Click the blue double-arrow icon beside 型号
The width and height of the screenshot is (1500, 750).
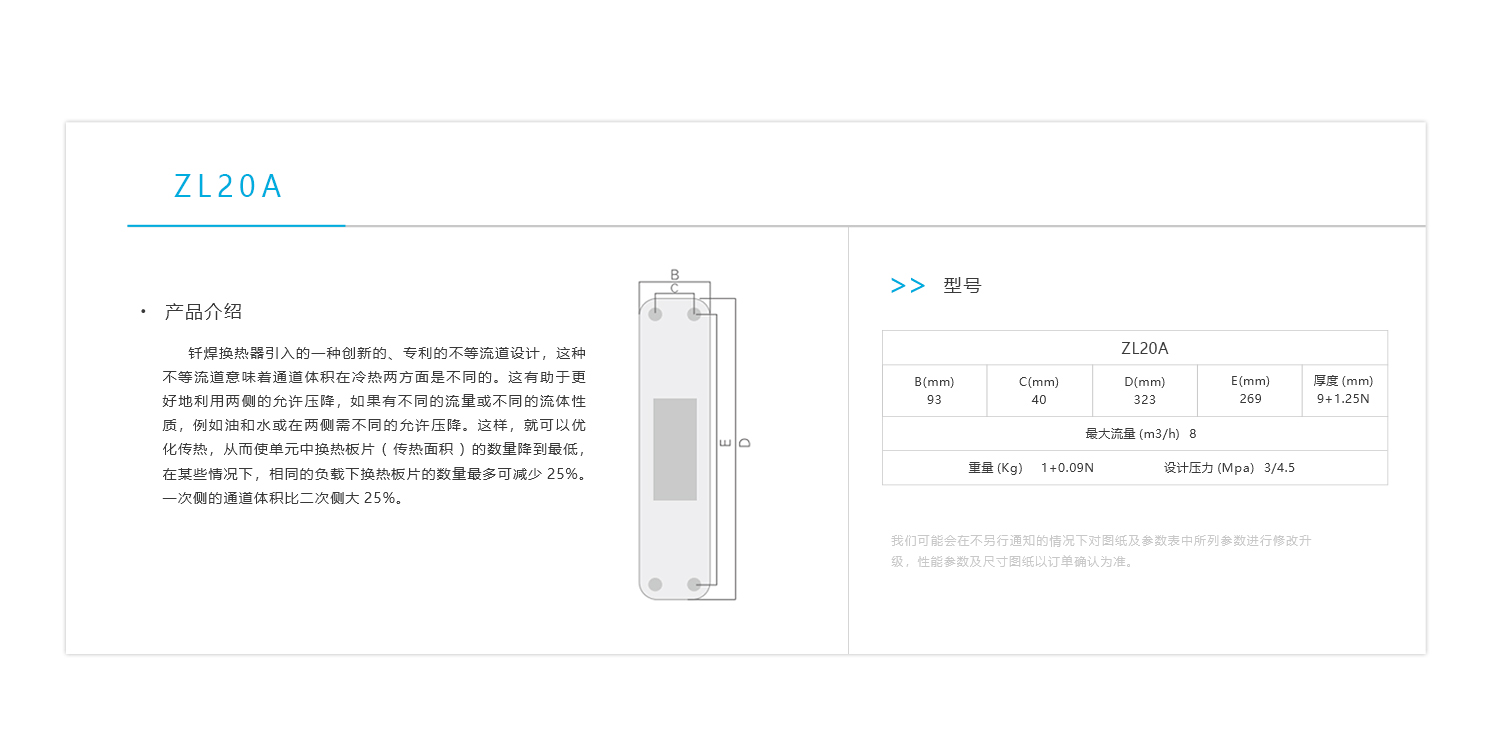(x=908, y=286)
